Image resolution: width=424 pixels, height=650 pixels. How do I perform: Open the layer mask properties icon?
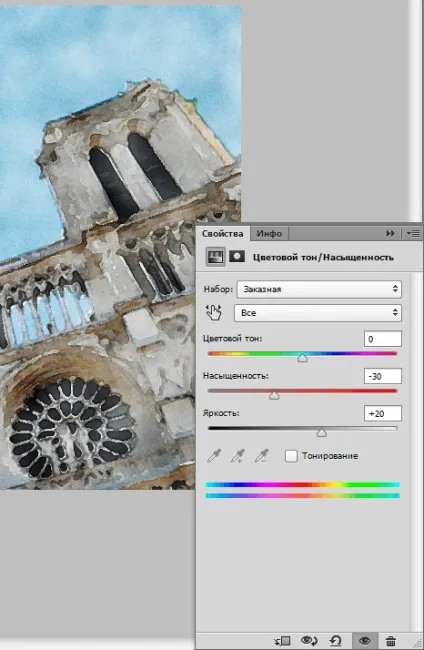point(237,257)
